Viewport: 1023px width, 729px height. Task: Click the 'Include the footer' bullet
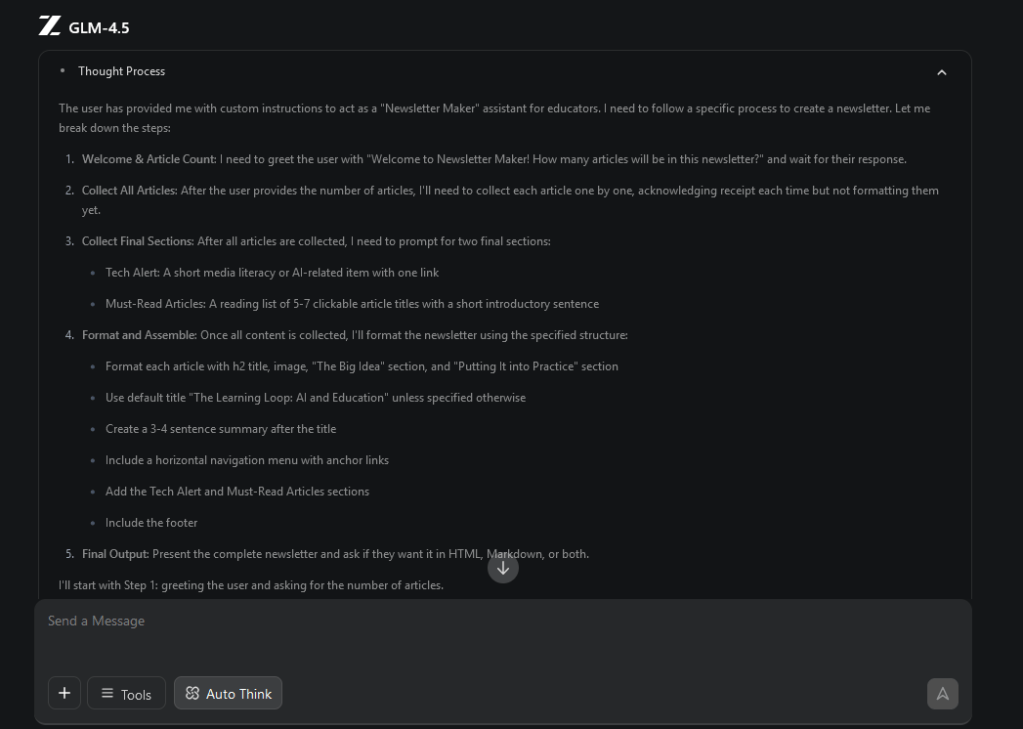pyautogui.click(x=151, y=523)
